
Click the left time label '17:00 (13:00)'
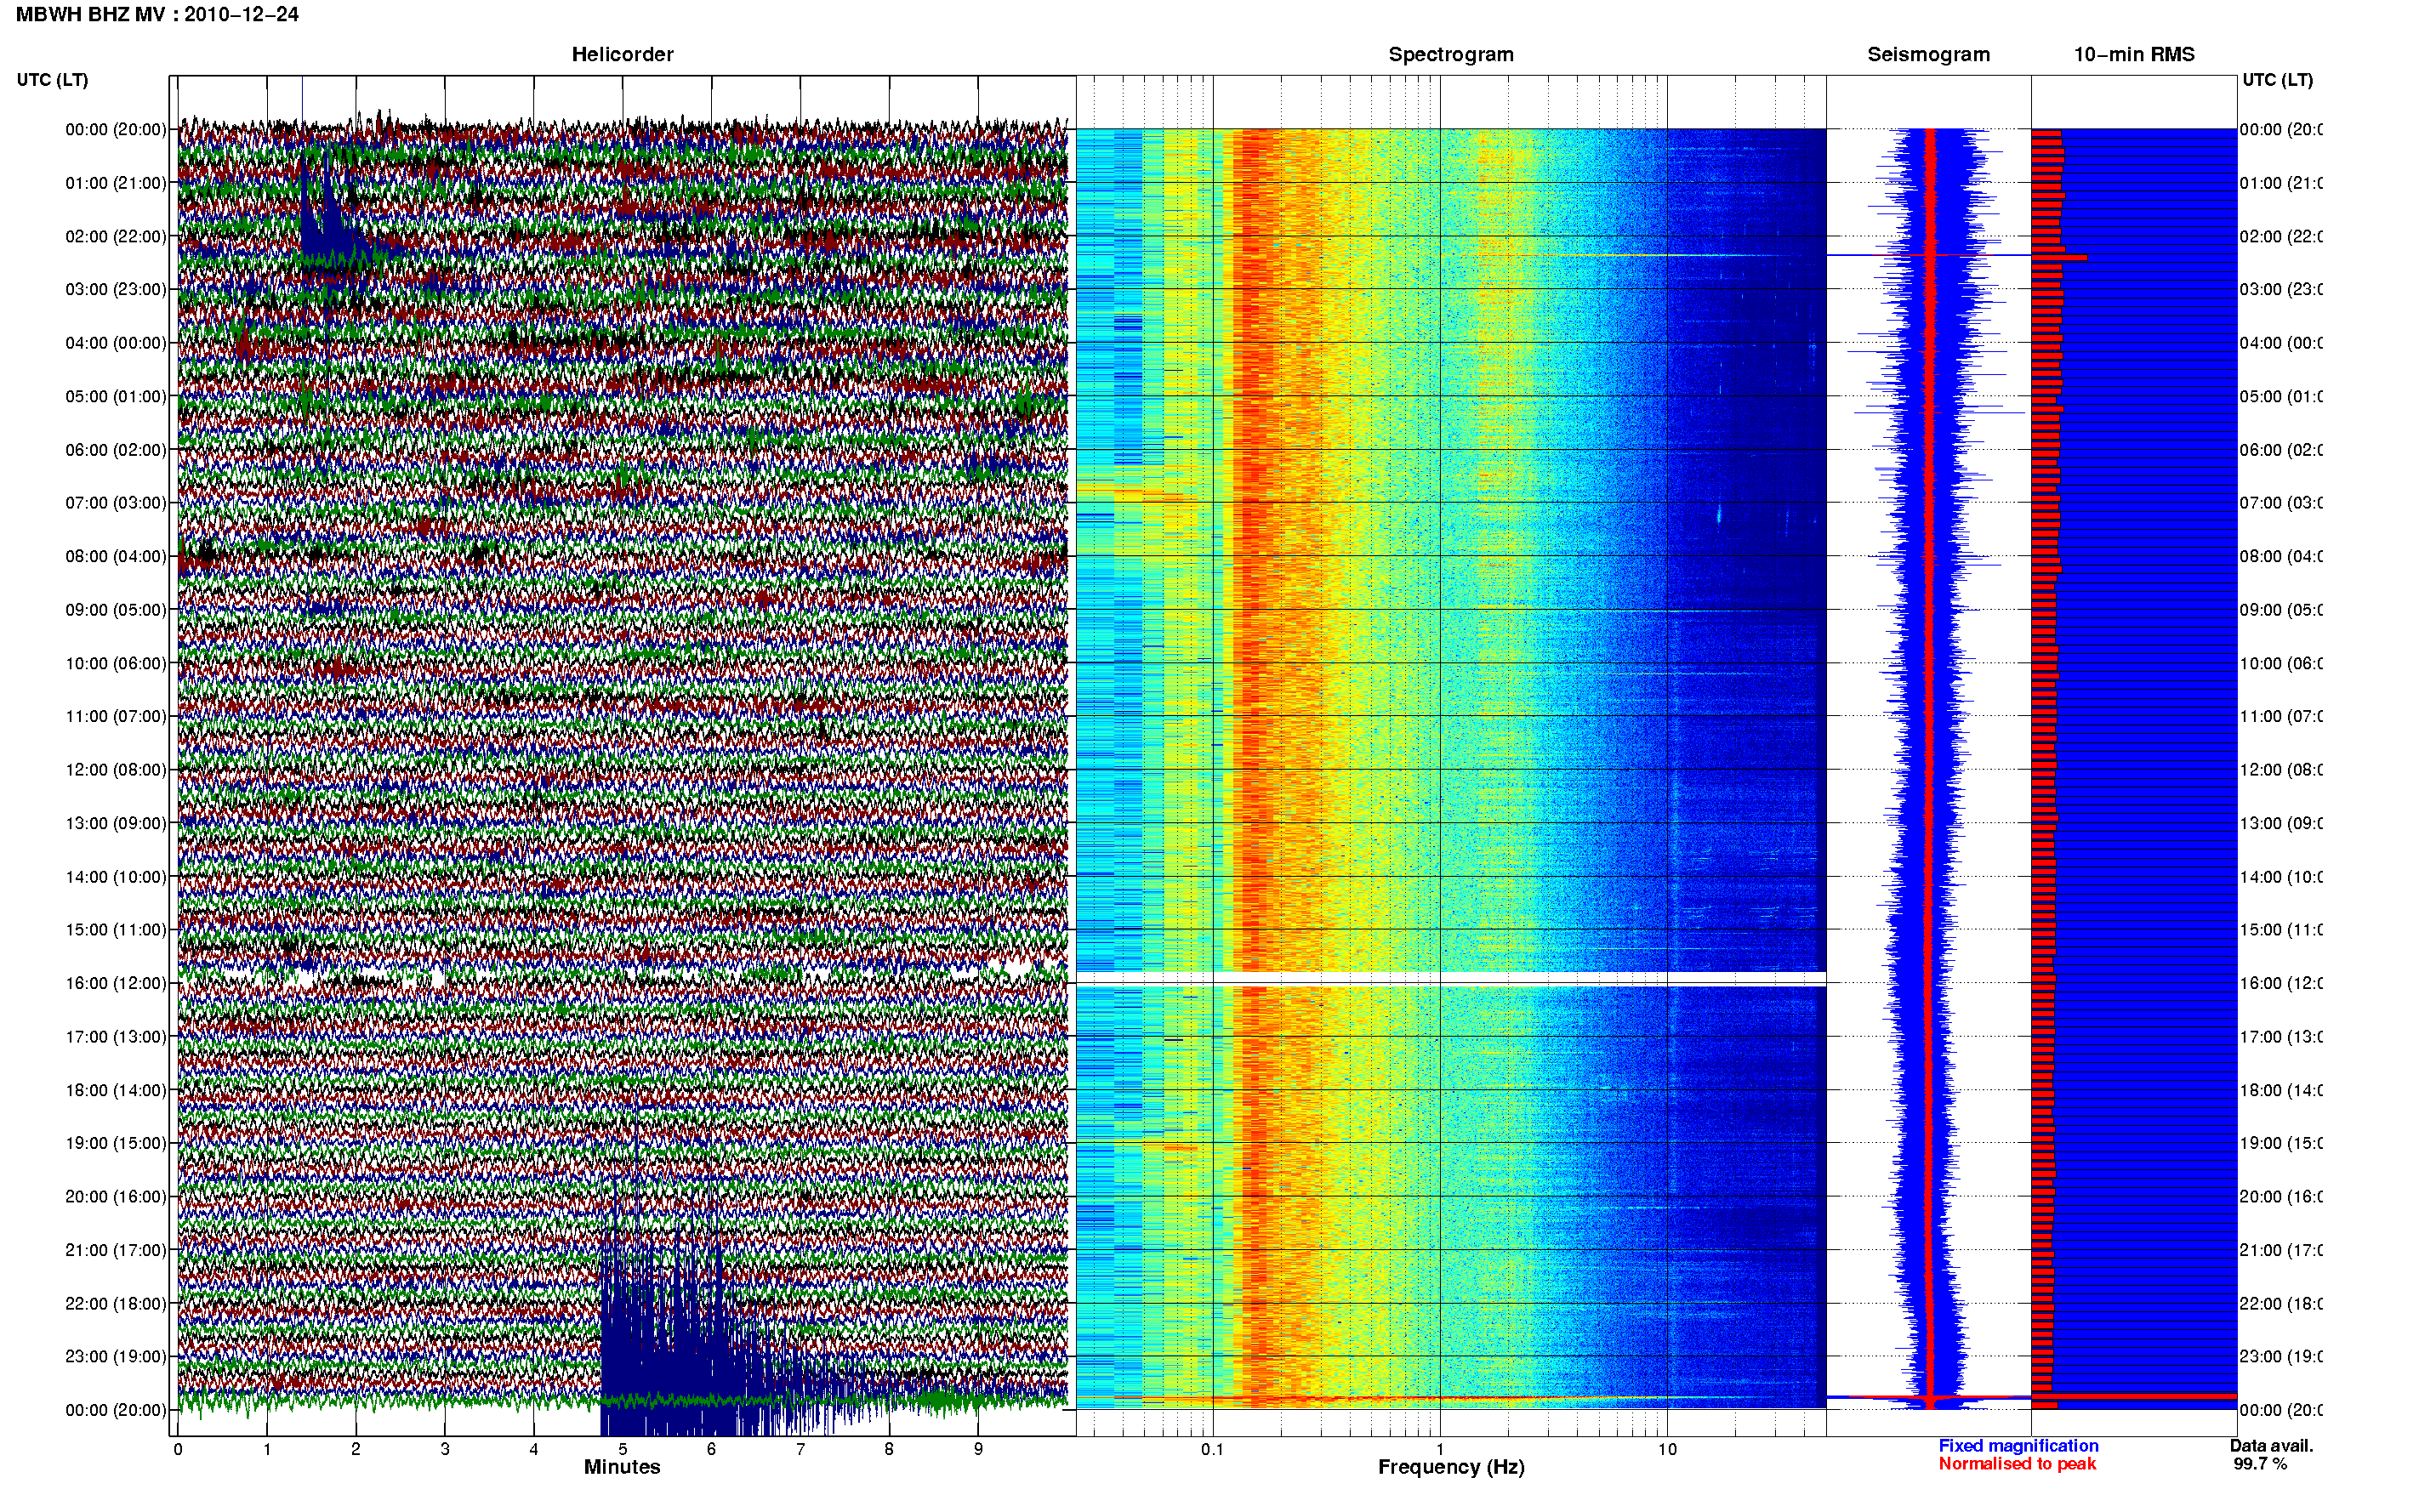pyautogui.click(x=116, y=1037)
